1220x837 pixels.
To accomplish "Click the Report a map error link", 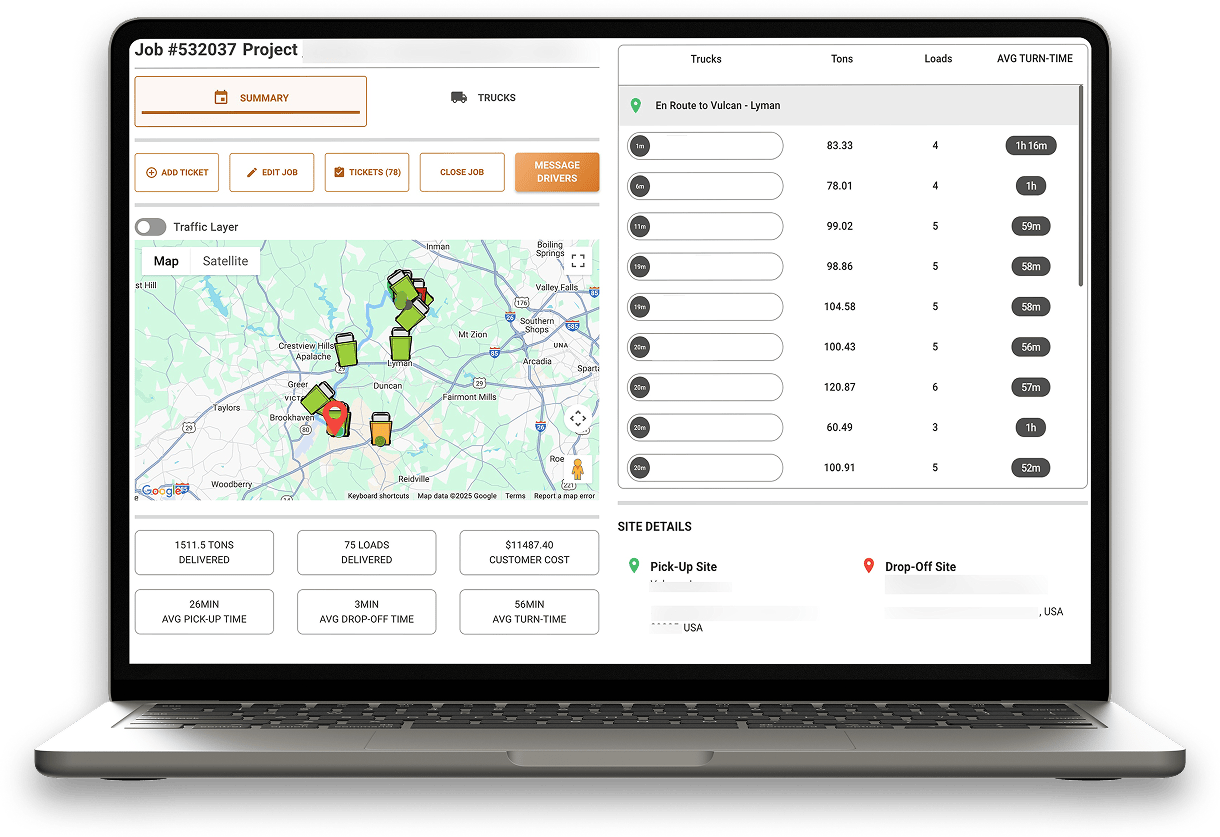I will (x=564, y=494).
